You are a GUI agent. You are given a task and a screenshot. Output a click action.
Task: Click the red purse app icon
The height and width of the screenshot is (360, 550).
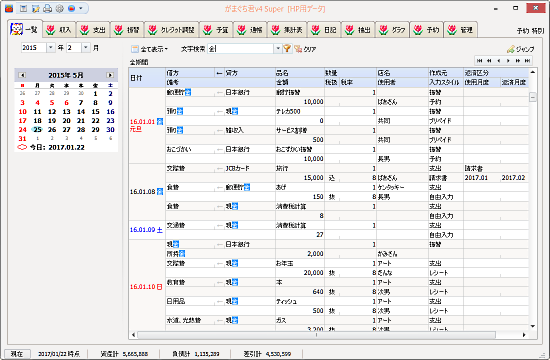pos(9,8)
